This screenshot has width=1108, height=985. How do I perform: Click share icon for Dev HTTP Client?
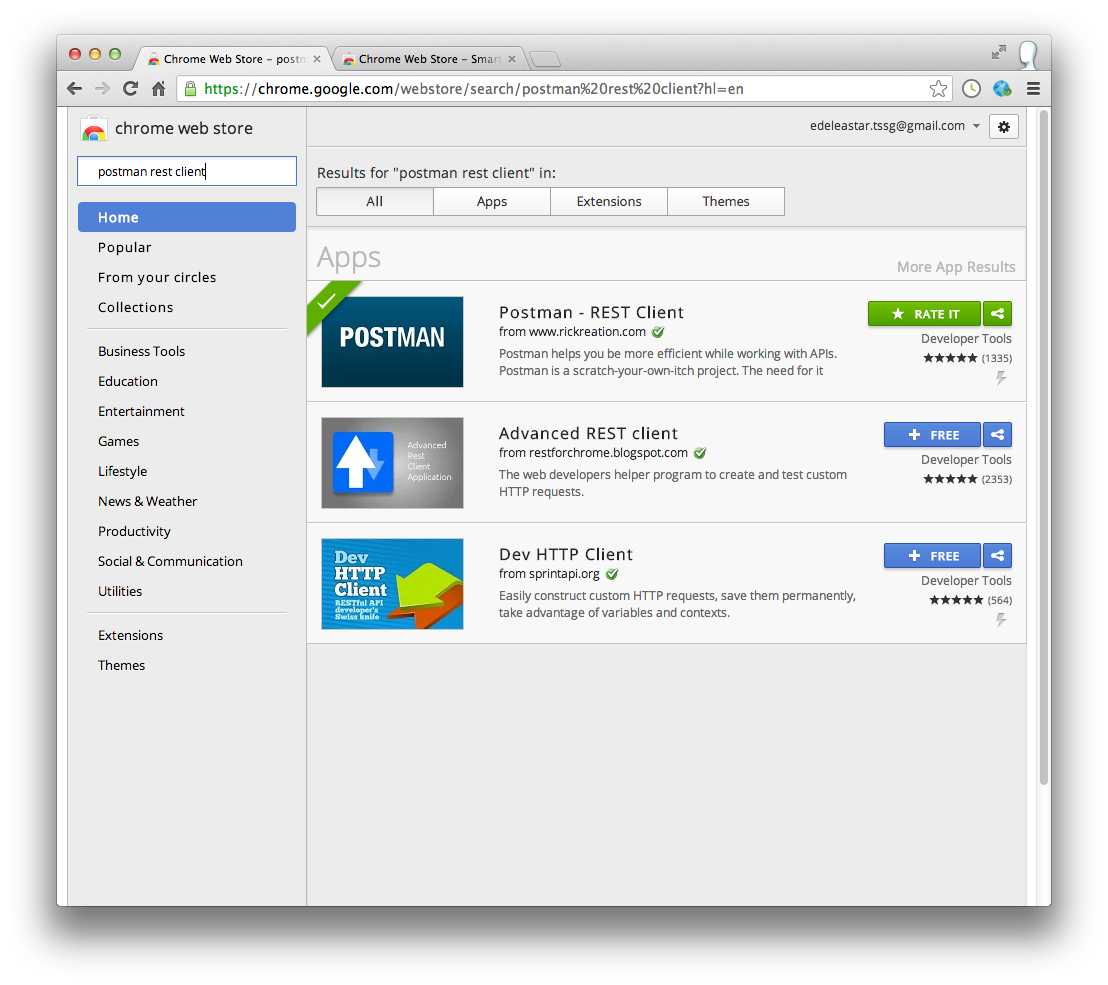click(x=997, y=556)
